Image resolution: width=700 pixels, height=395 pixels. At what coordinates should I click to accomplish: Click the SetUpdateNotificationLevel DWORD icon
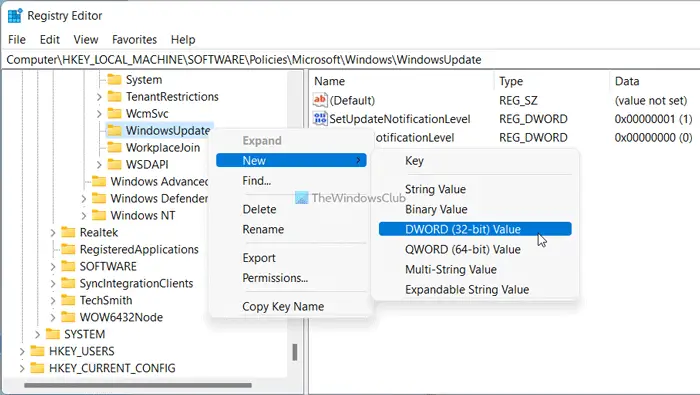(x=320, y=119)
